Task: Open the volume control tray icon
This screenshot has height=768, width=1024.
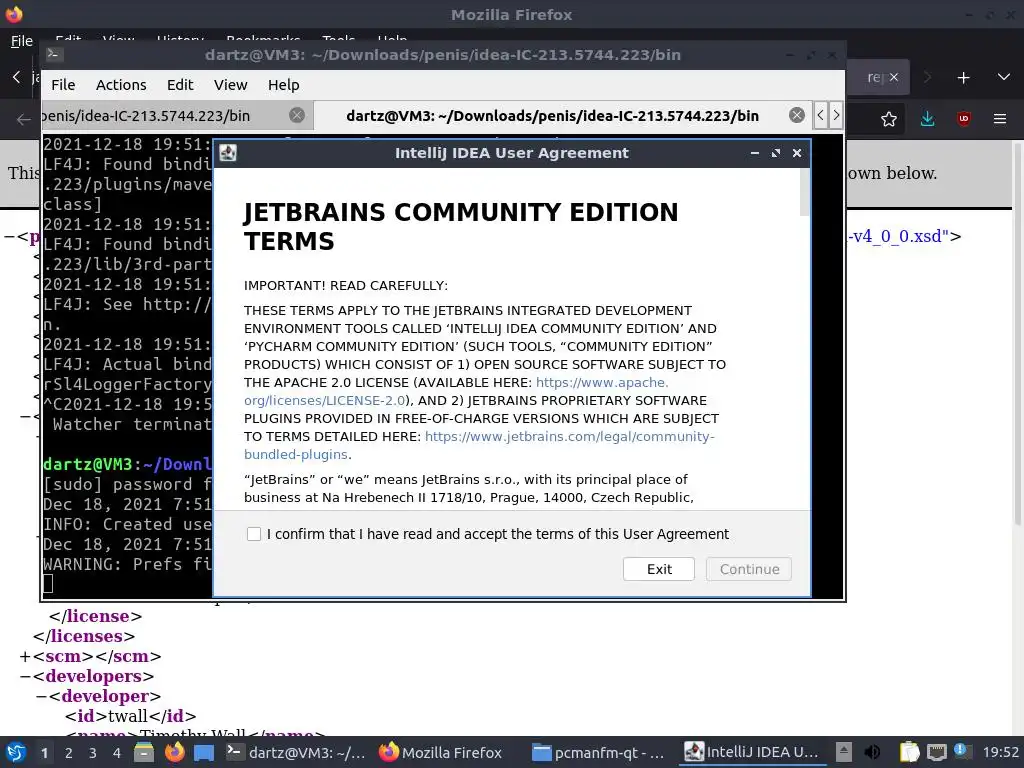Action: pyautogui.click(x=872, y=752)
